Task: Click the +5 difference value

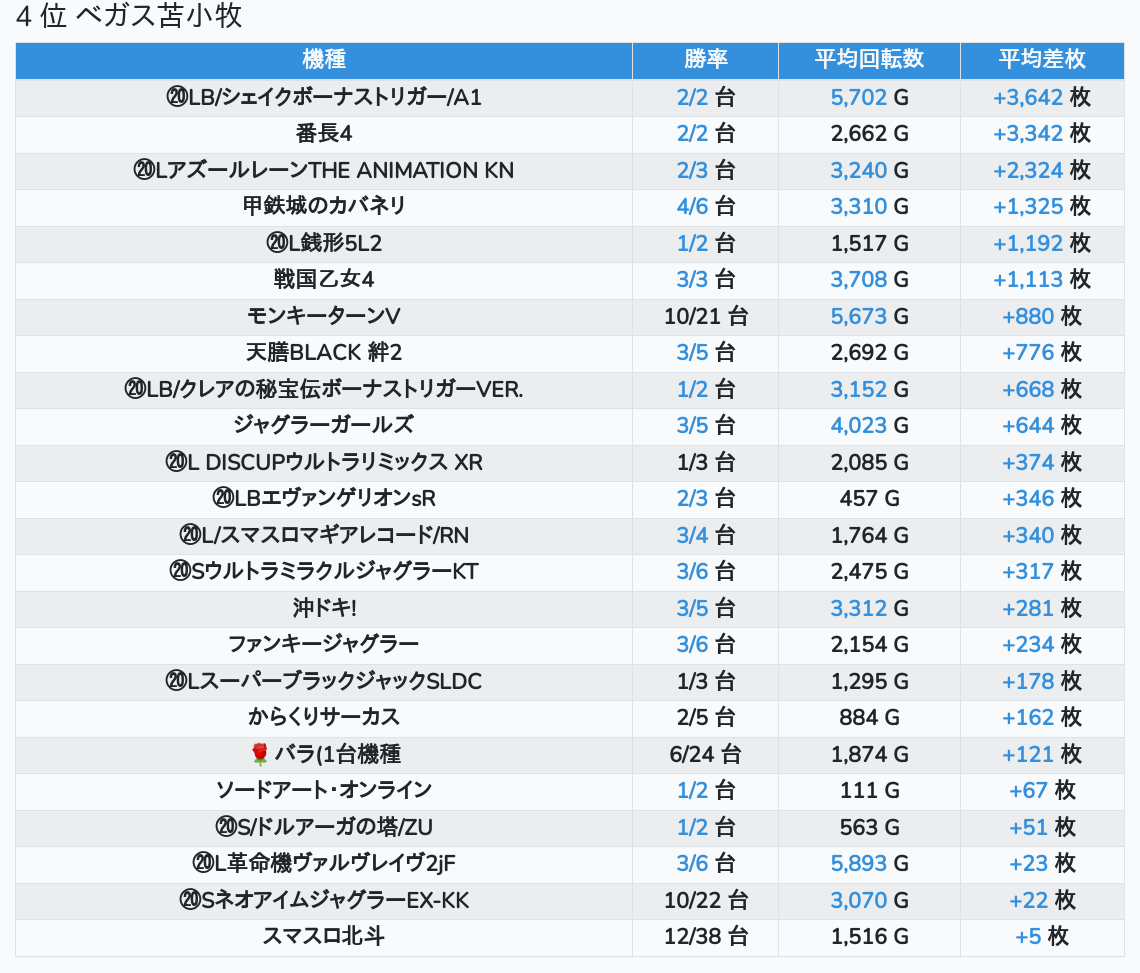Action: 1028,937
